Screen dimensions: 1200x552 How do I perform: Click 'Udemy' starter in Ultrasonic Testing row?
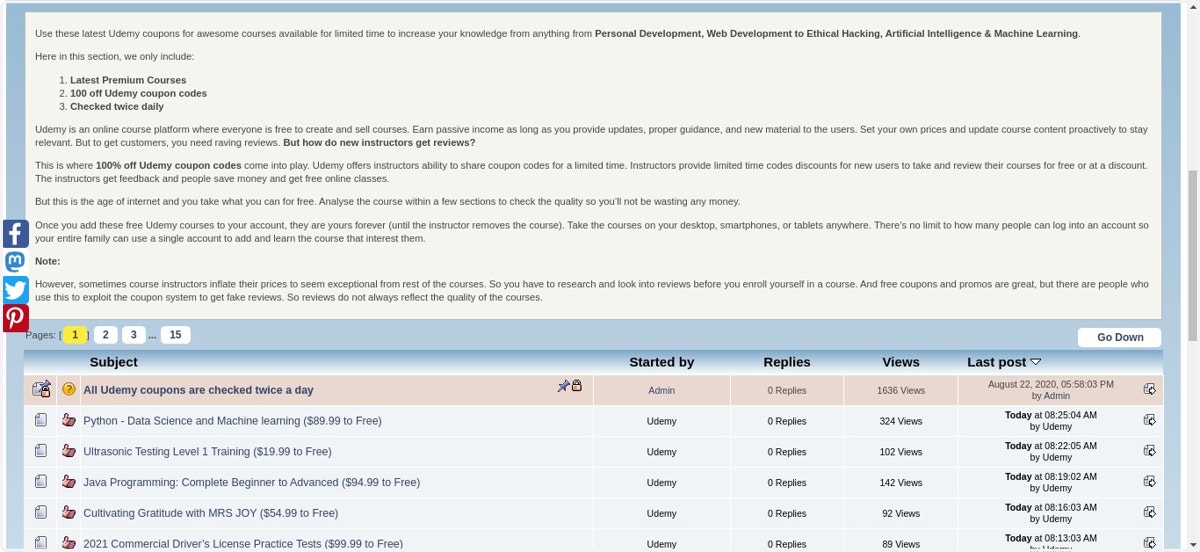tap(661, 452)
